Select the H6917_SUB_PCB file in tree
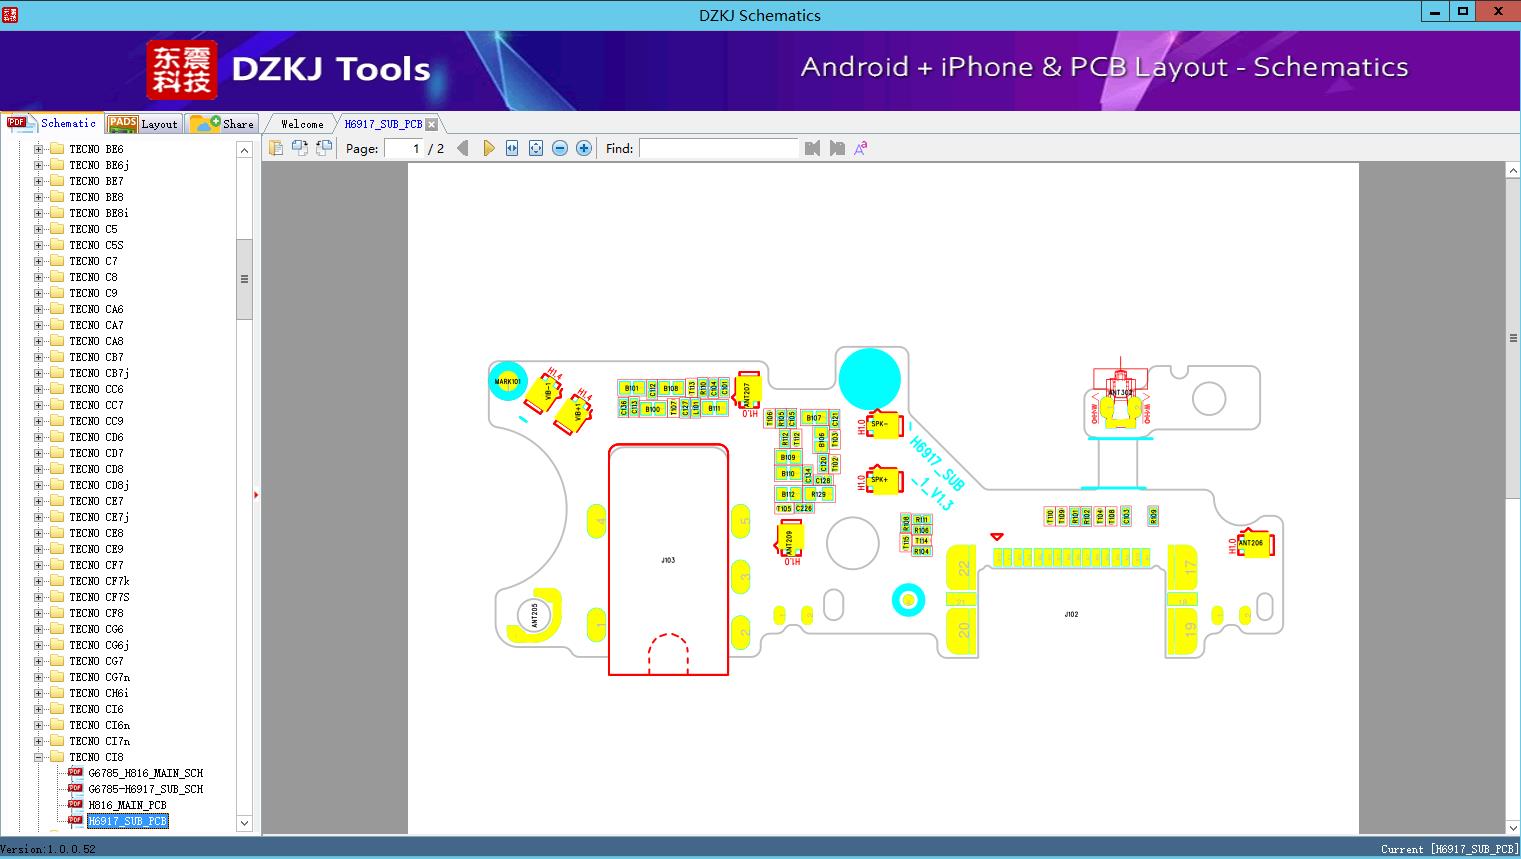This screenshot has height=859, width=1521. pyautogui.click(x=127, y=821)
